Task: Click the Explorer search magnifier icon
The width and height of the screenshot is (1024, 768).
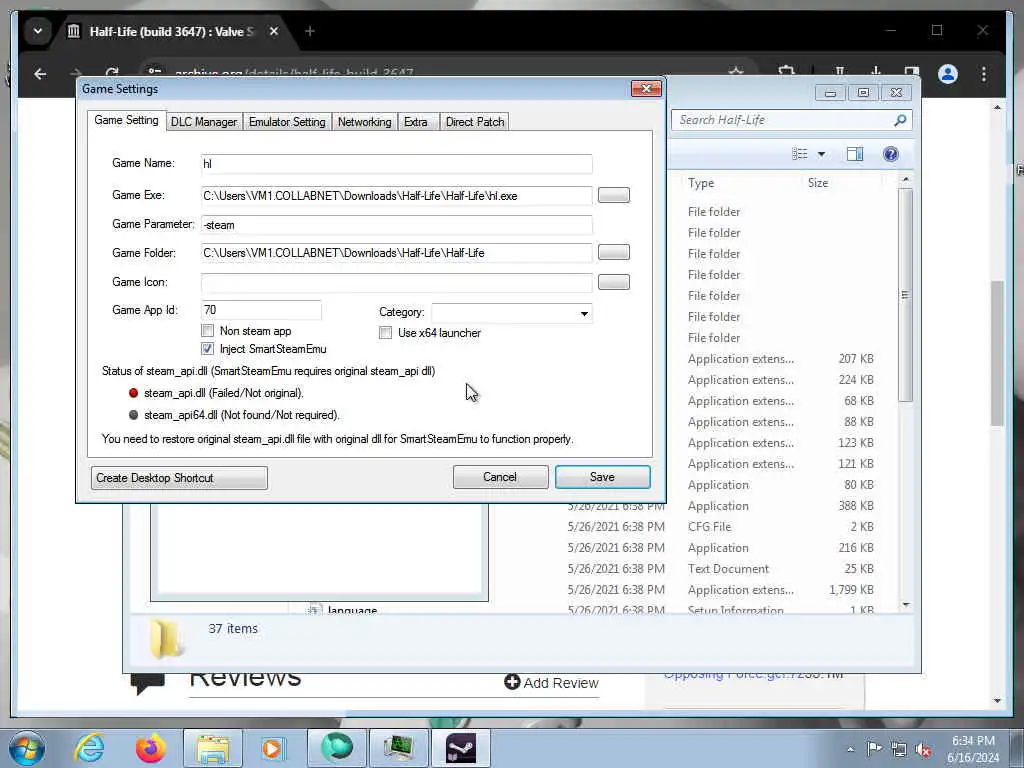Action: click(x=900, y=120)
